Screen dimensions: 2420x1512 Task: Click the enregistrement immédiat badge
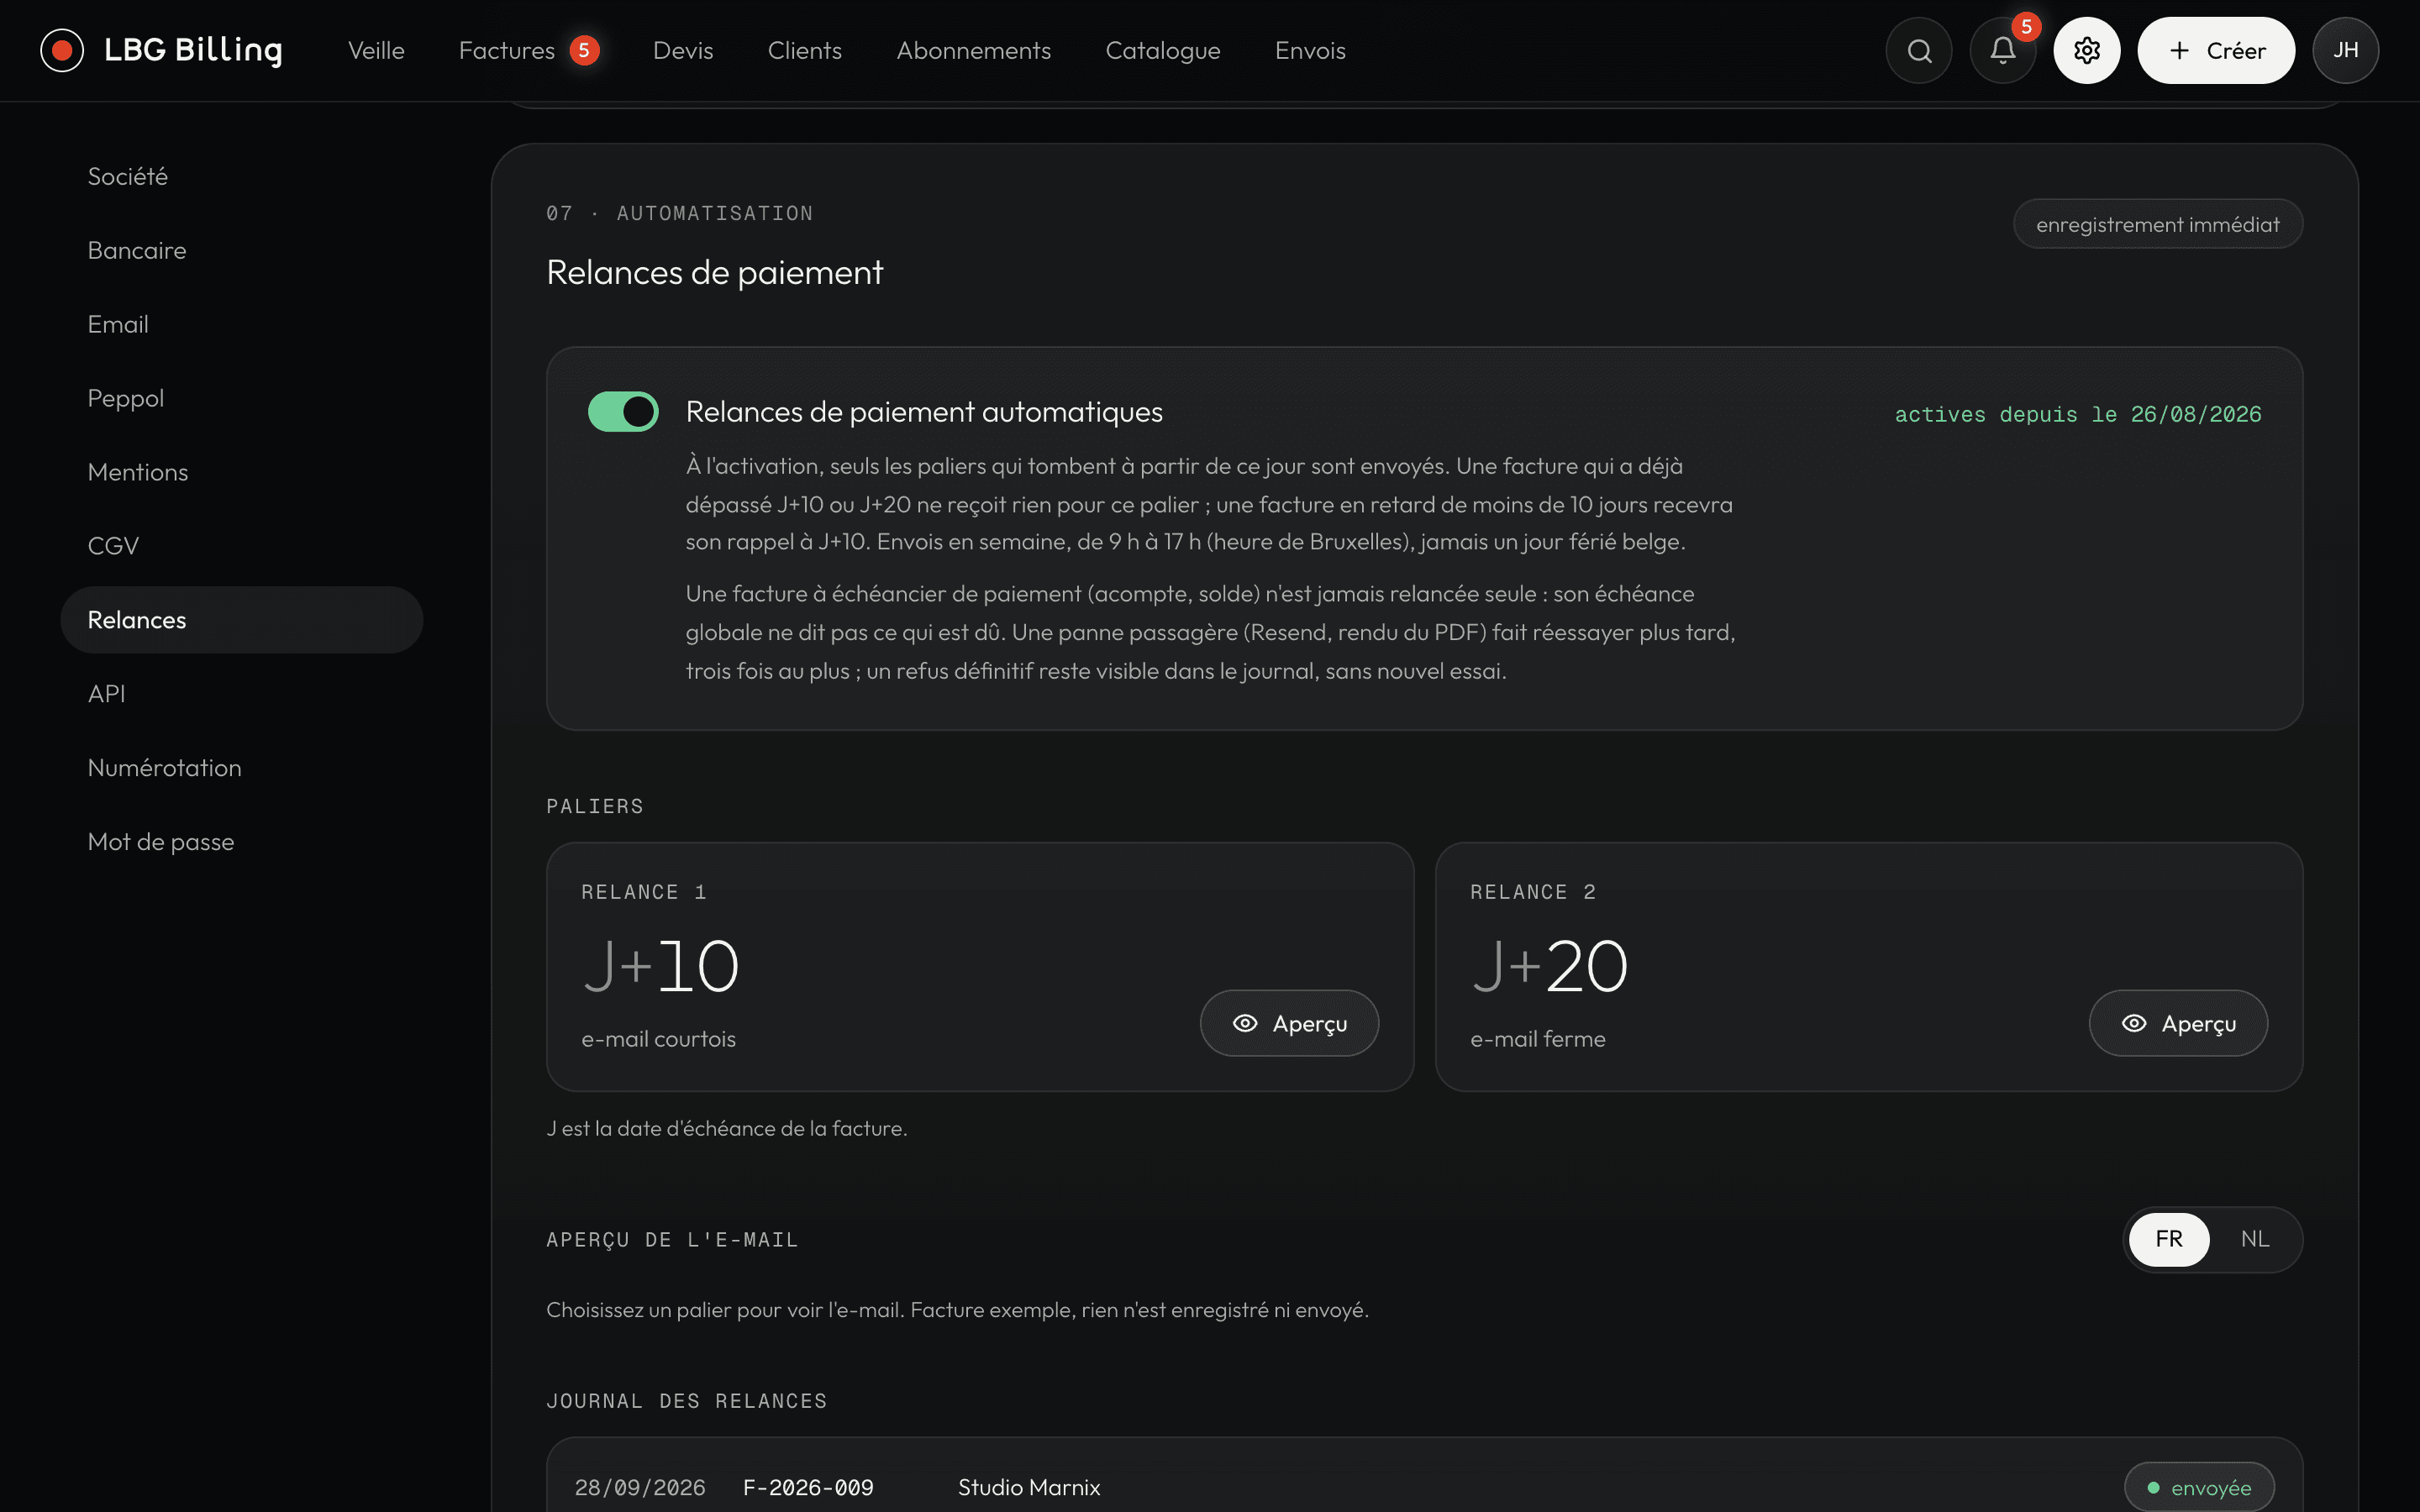tap(2158, 224)
